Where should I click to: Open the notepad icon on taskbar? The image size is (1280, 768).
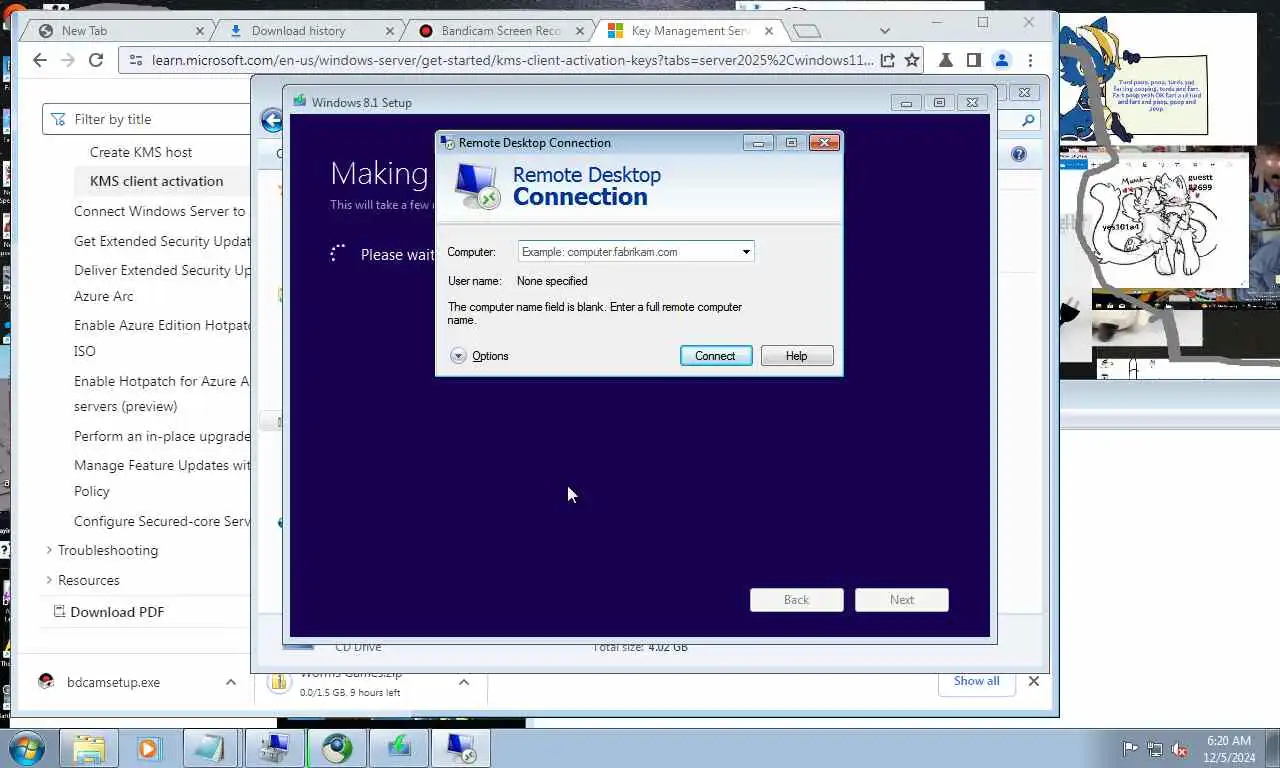pyautogui.click(x=209, y=748)
